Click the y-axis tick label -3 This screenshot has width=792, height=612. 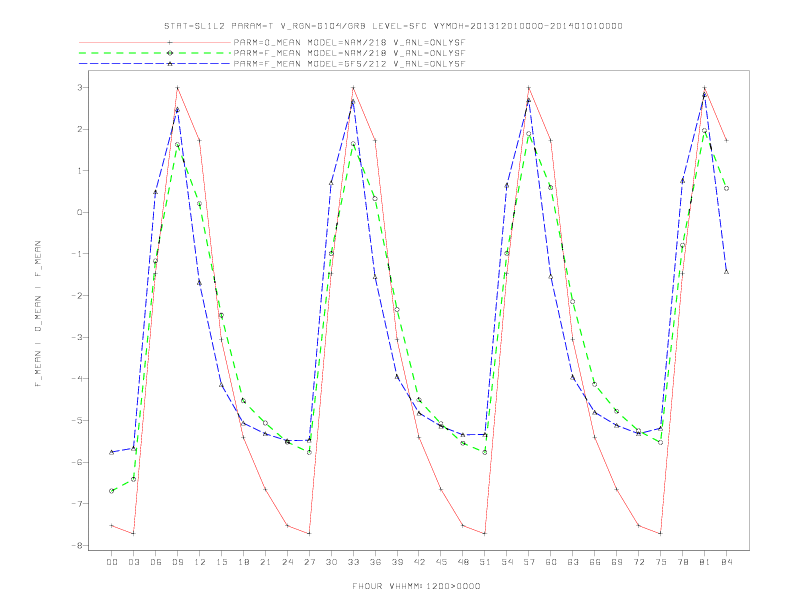pos(77,337)
